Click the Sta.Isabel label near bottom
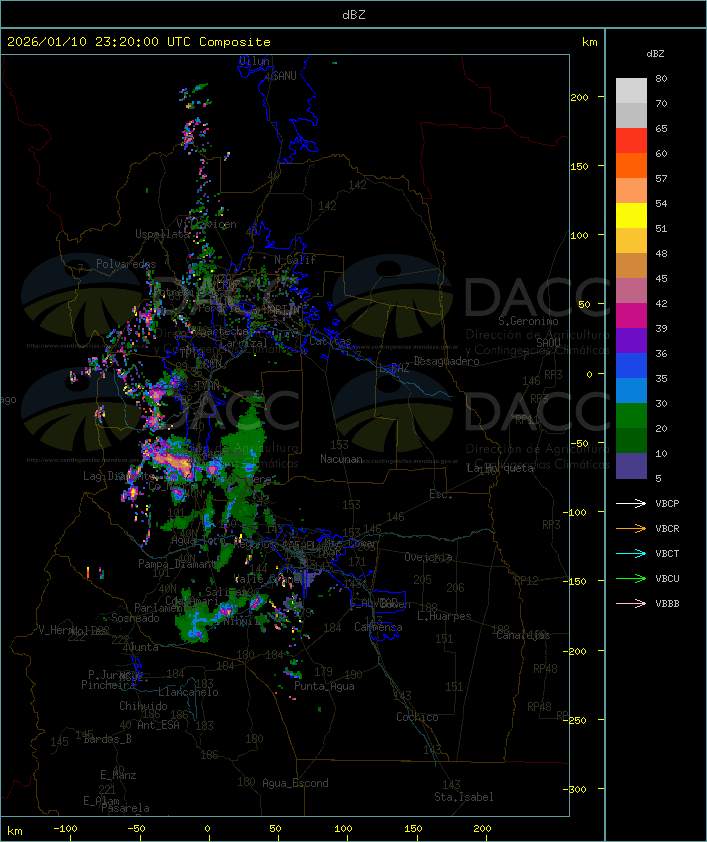This screenshot has height=842, width=707. (463, 797)
